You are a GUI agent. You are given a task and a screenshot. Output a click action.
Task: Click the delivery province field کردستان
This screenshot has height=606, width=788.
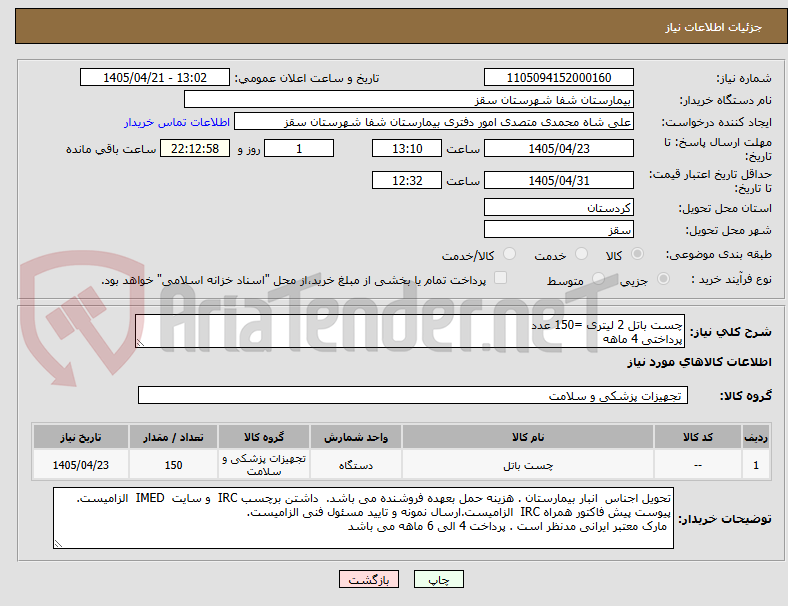(559, 207)
